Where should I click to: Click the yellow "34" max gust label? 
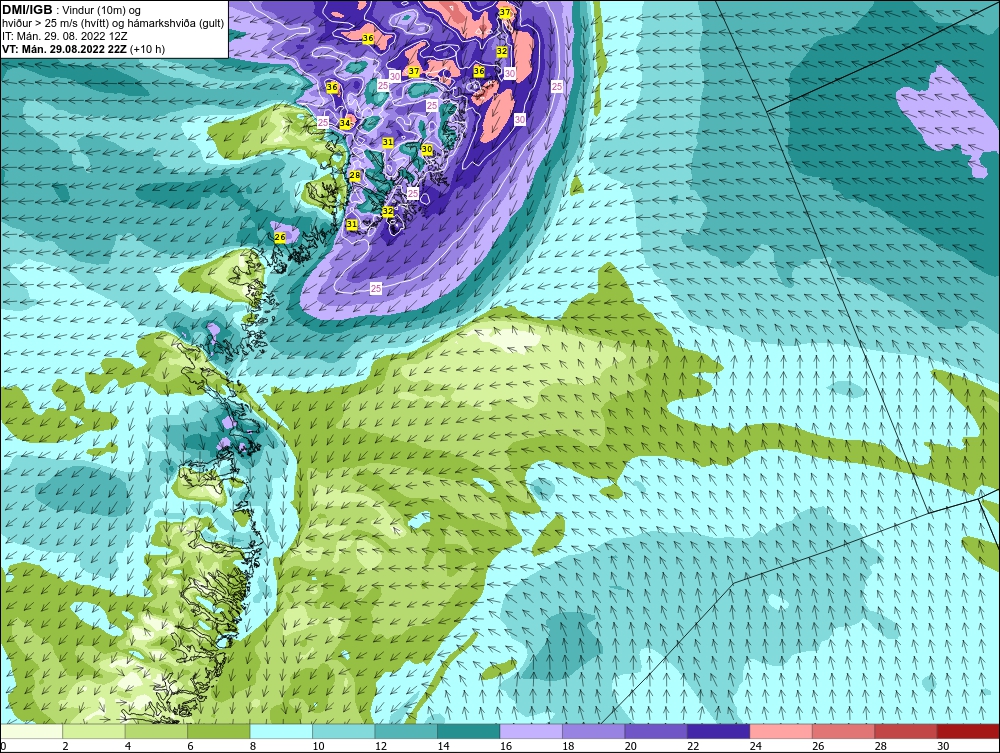coord(345,123)
